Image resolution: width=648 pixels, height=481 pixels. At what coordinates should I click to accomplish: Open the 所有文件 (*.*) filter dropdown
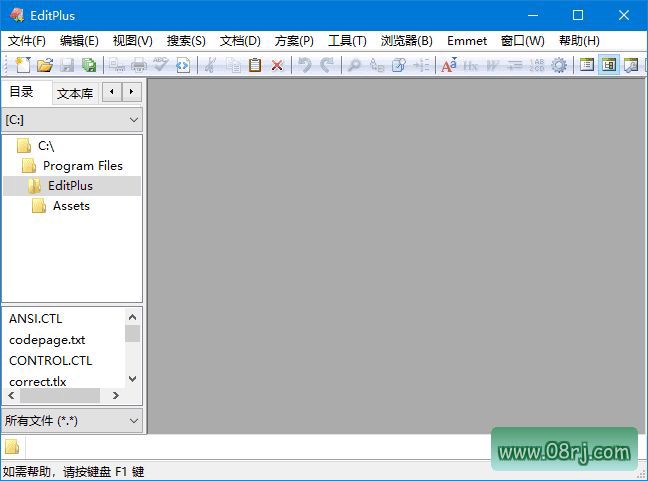coord(72,421)
